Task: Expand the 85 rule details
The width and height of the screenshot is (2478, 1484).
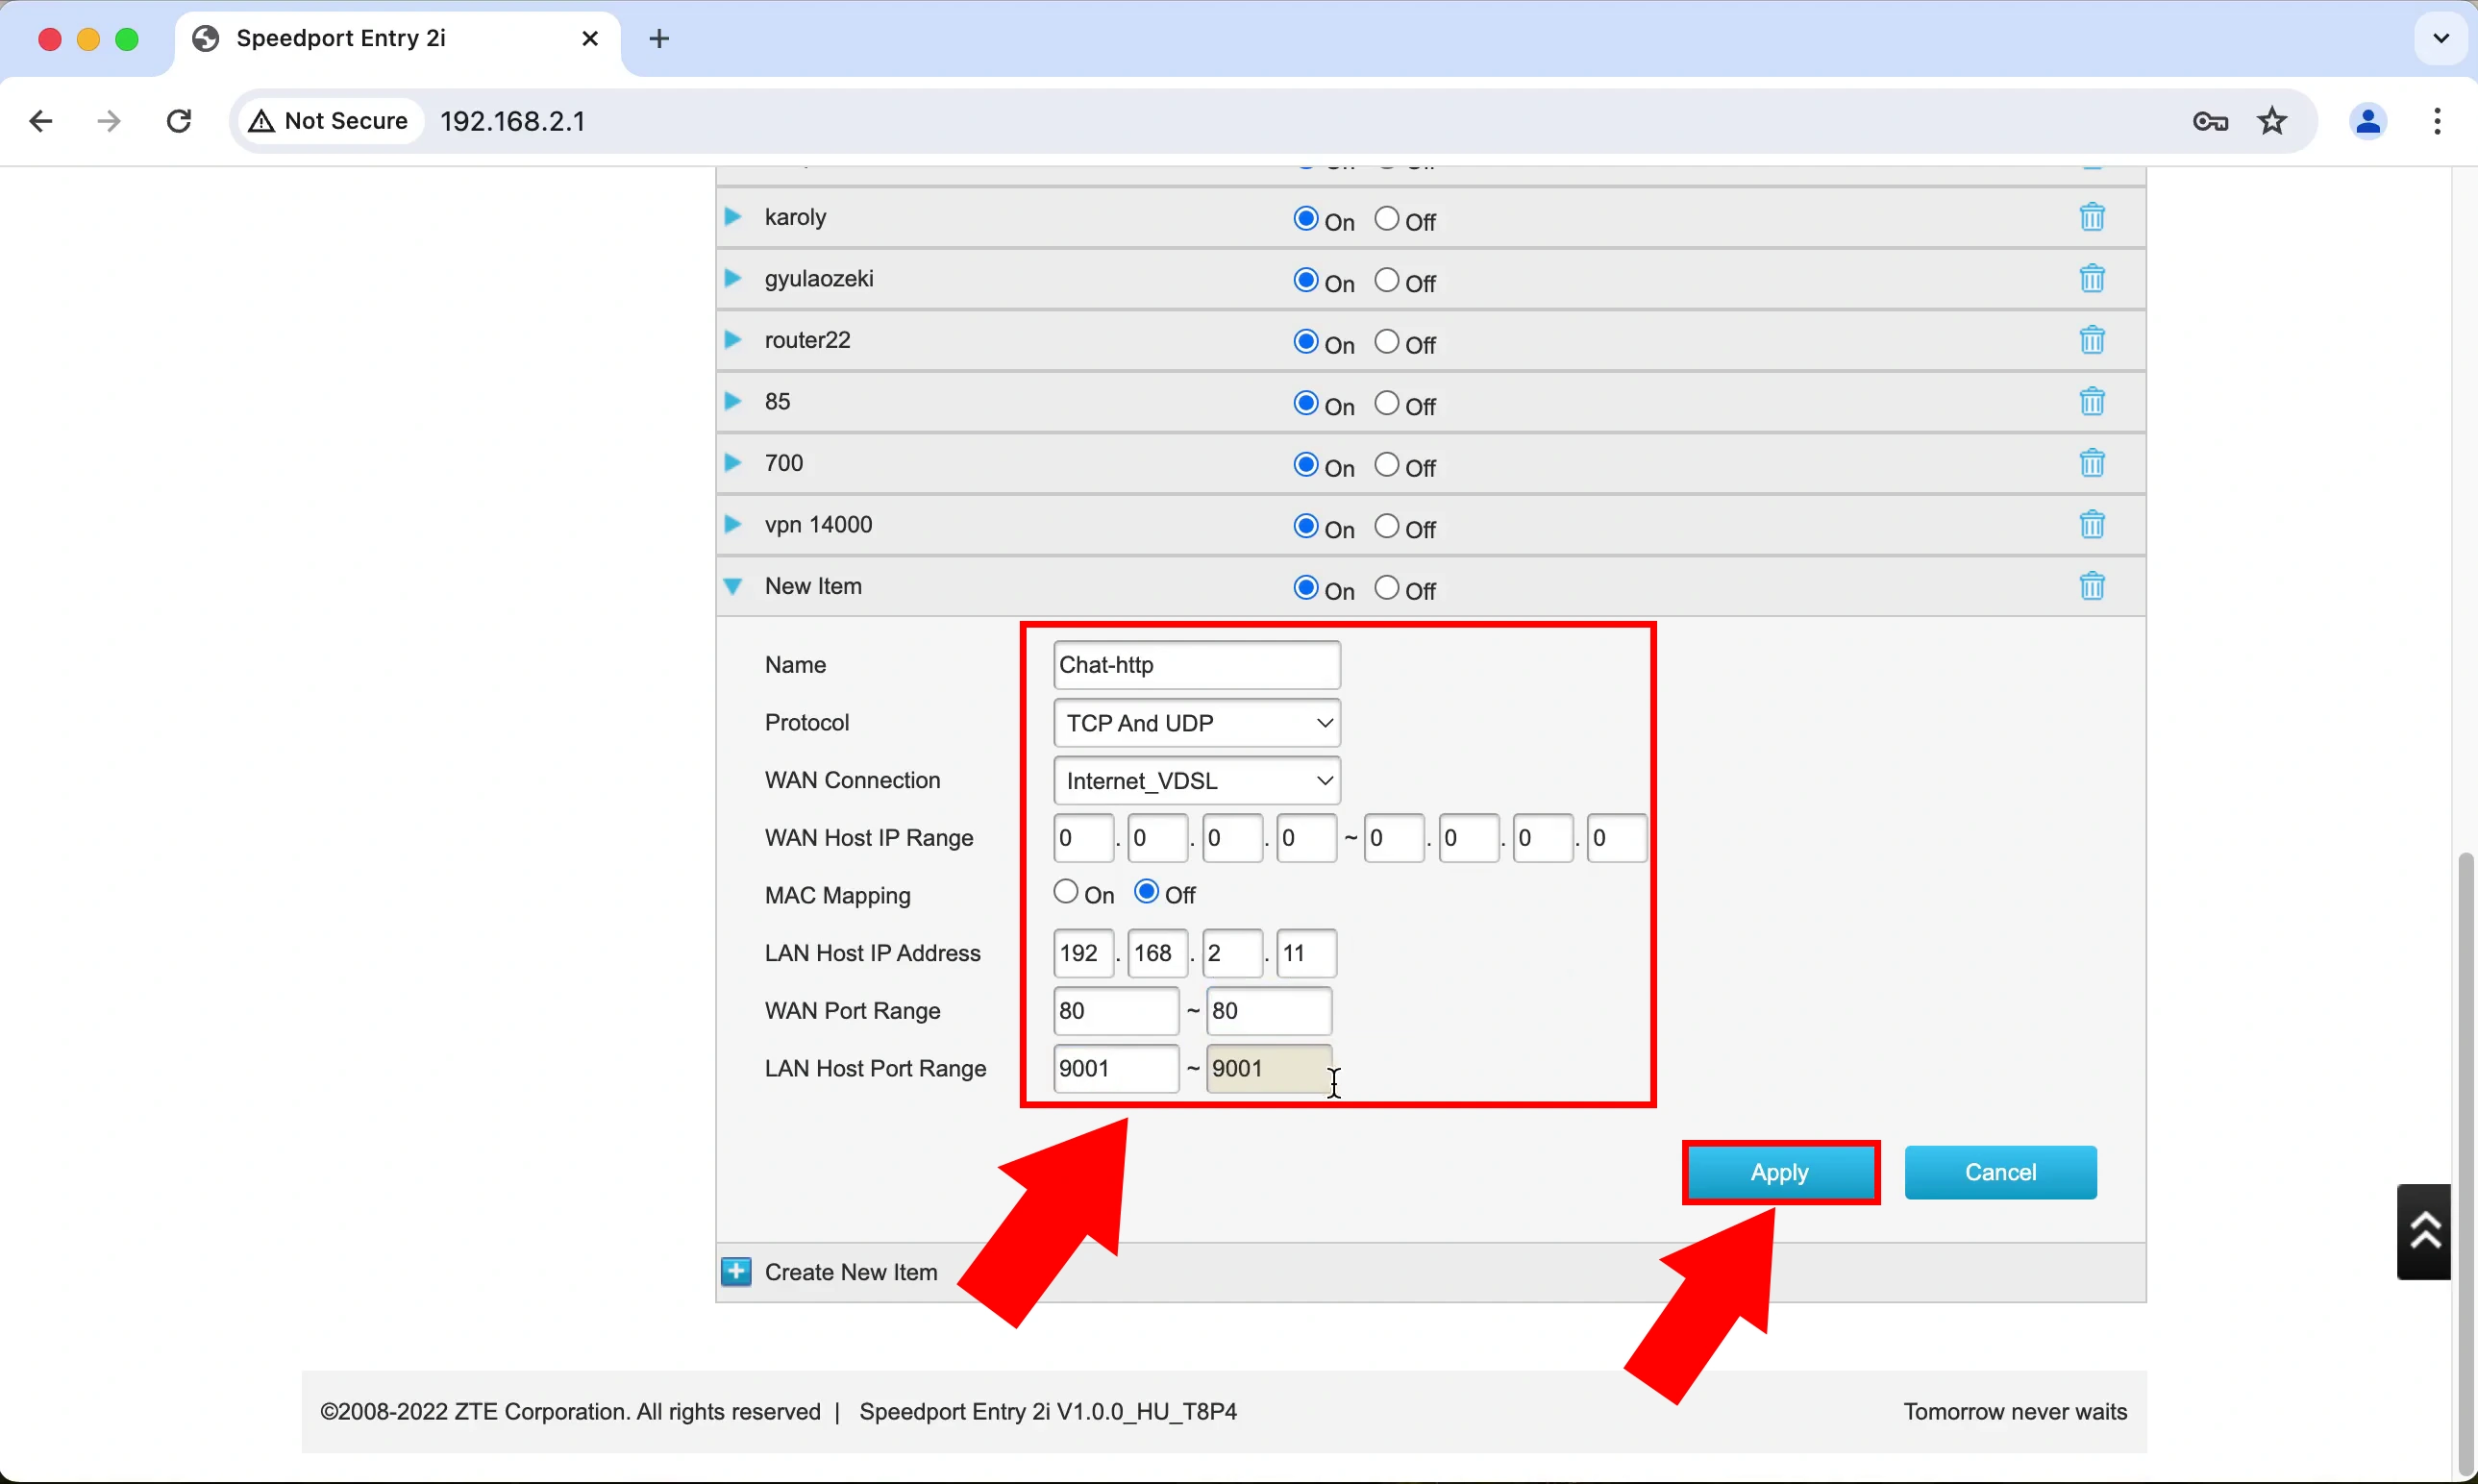Action: (x=733, y=402)
